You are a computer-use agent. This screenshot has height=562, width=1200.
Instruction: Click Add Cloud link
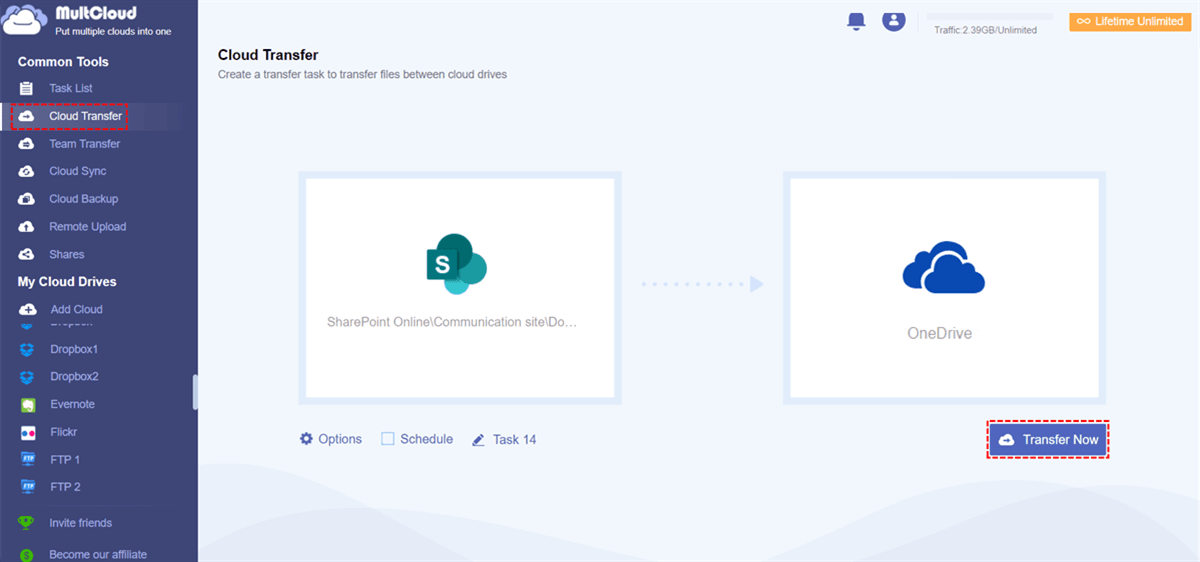(76, 310)
